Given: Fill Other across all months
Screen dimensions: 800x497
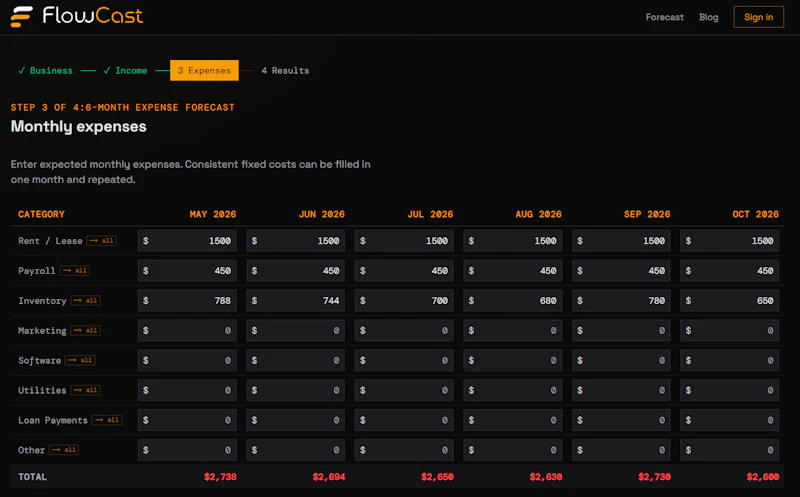Looking at the screenshot, I should [x=64, y=450].
